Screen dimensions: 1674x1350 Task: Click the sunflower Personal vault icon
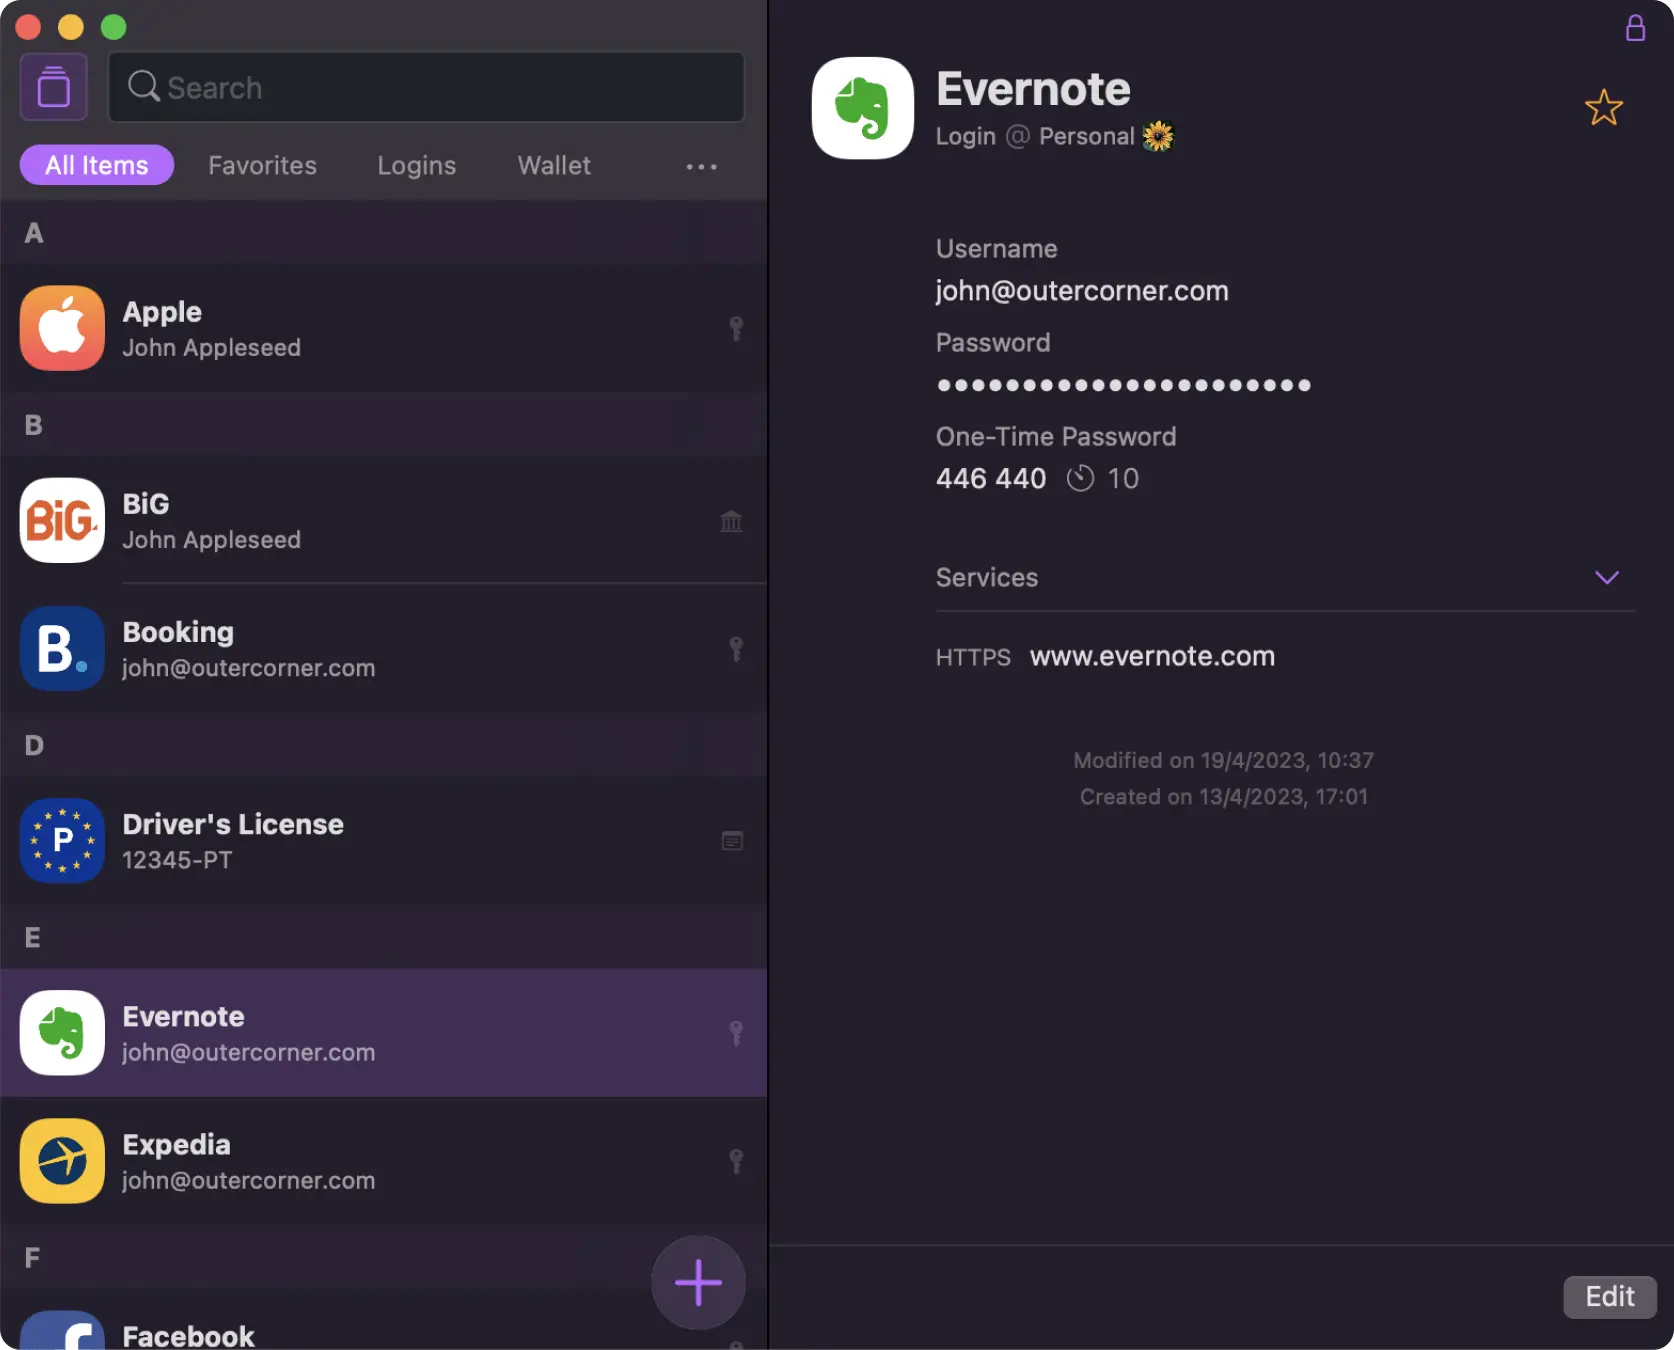pyautogui.click(x=1158, y=136)
